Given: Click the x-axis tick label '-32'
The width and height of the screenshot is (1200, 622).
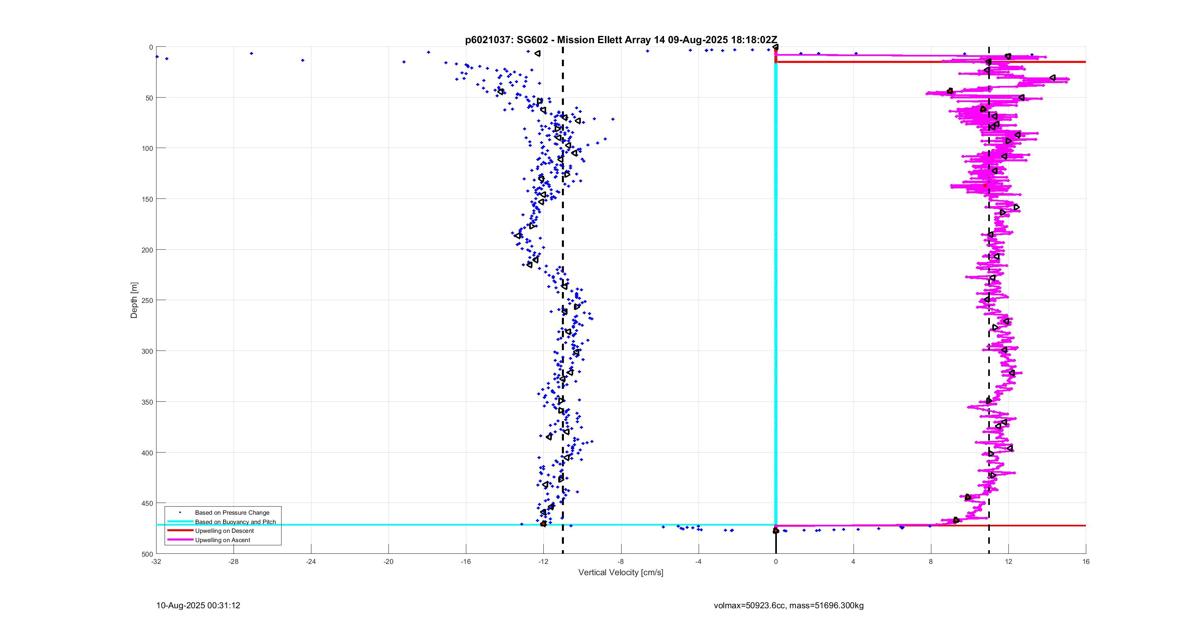Looking at the screenshot, I should (x=156, y=561).
